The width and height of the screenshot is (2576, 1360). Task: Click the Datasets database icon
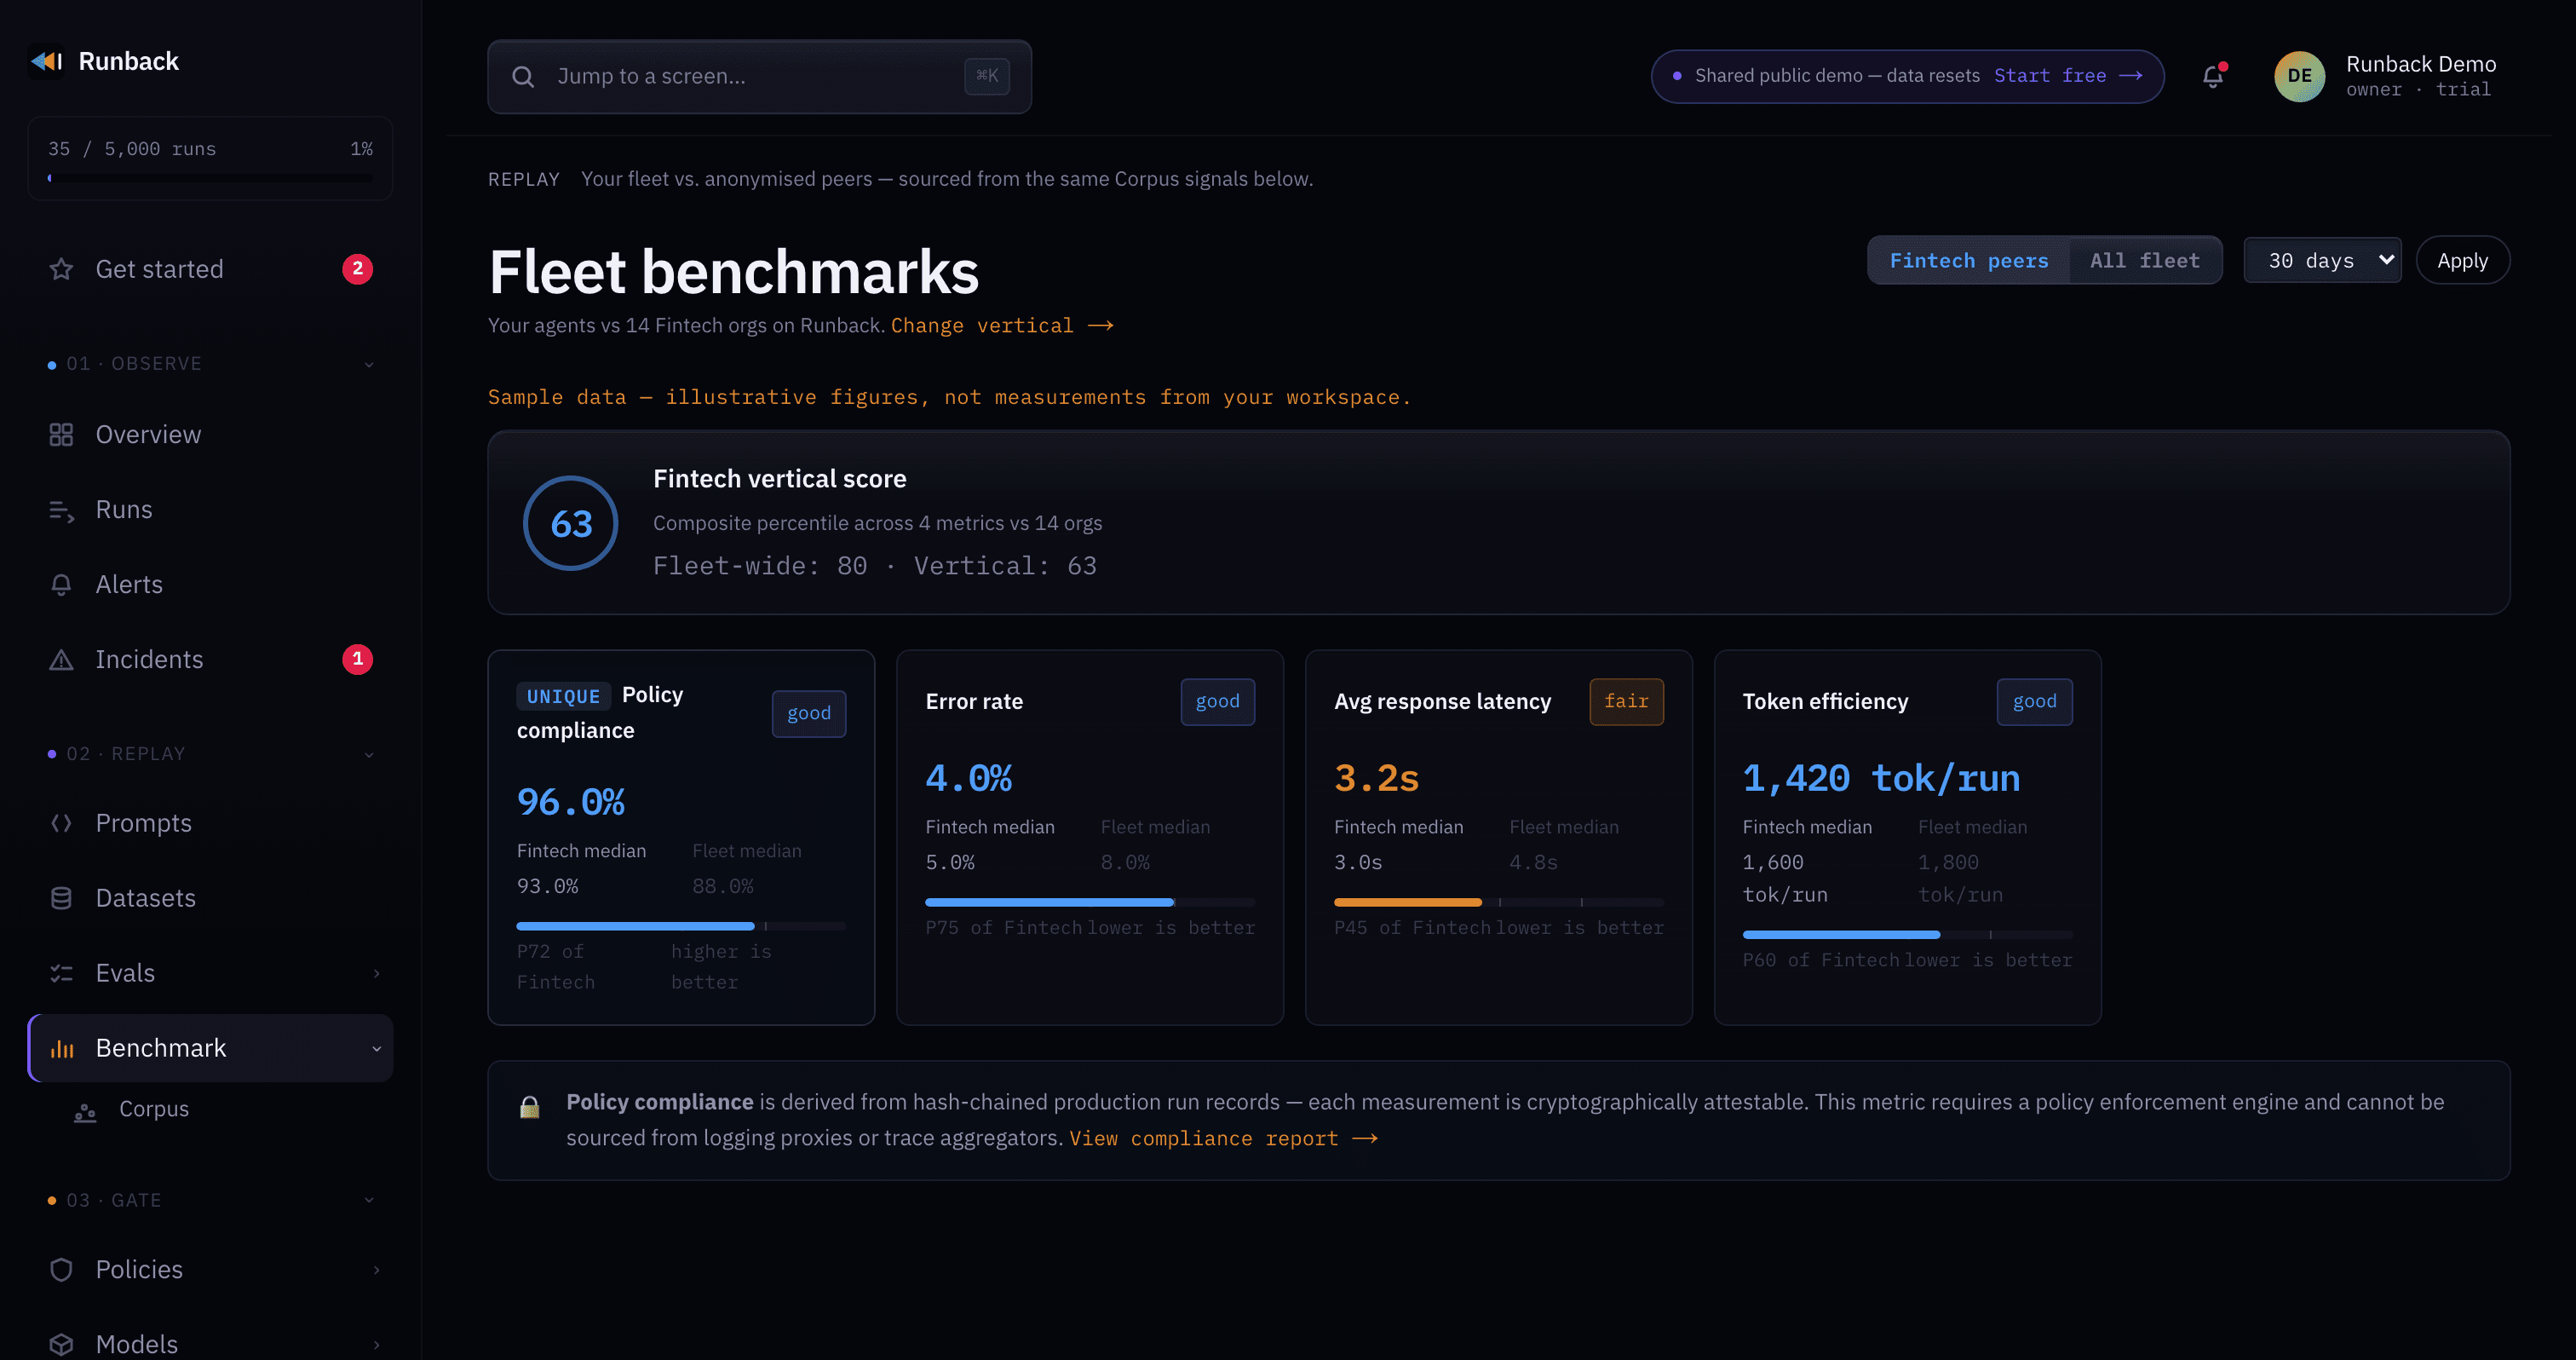pyautogui.click(x=62, y=898)
